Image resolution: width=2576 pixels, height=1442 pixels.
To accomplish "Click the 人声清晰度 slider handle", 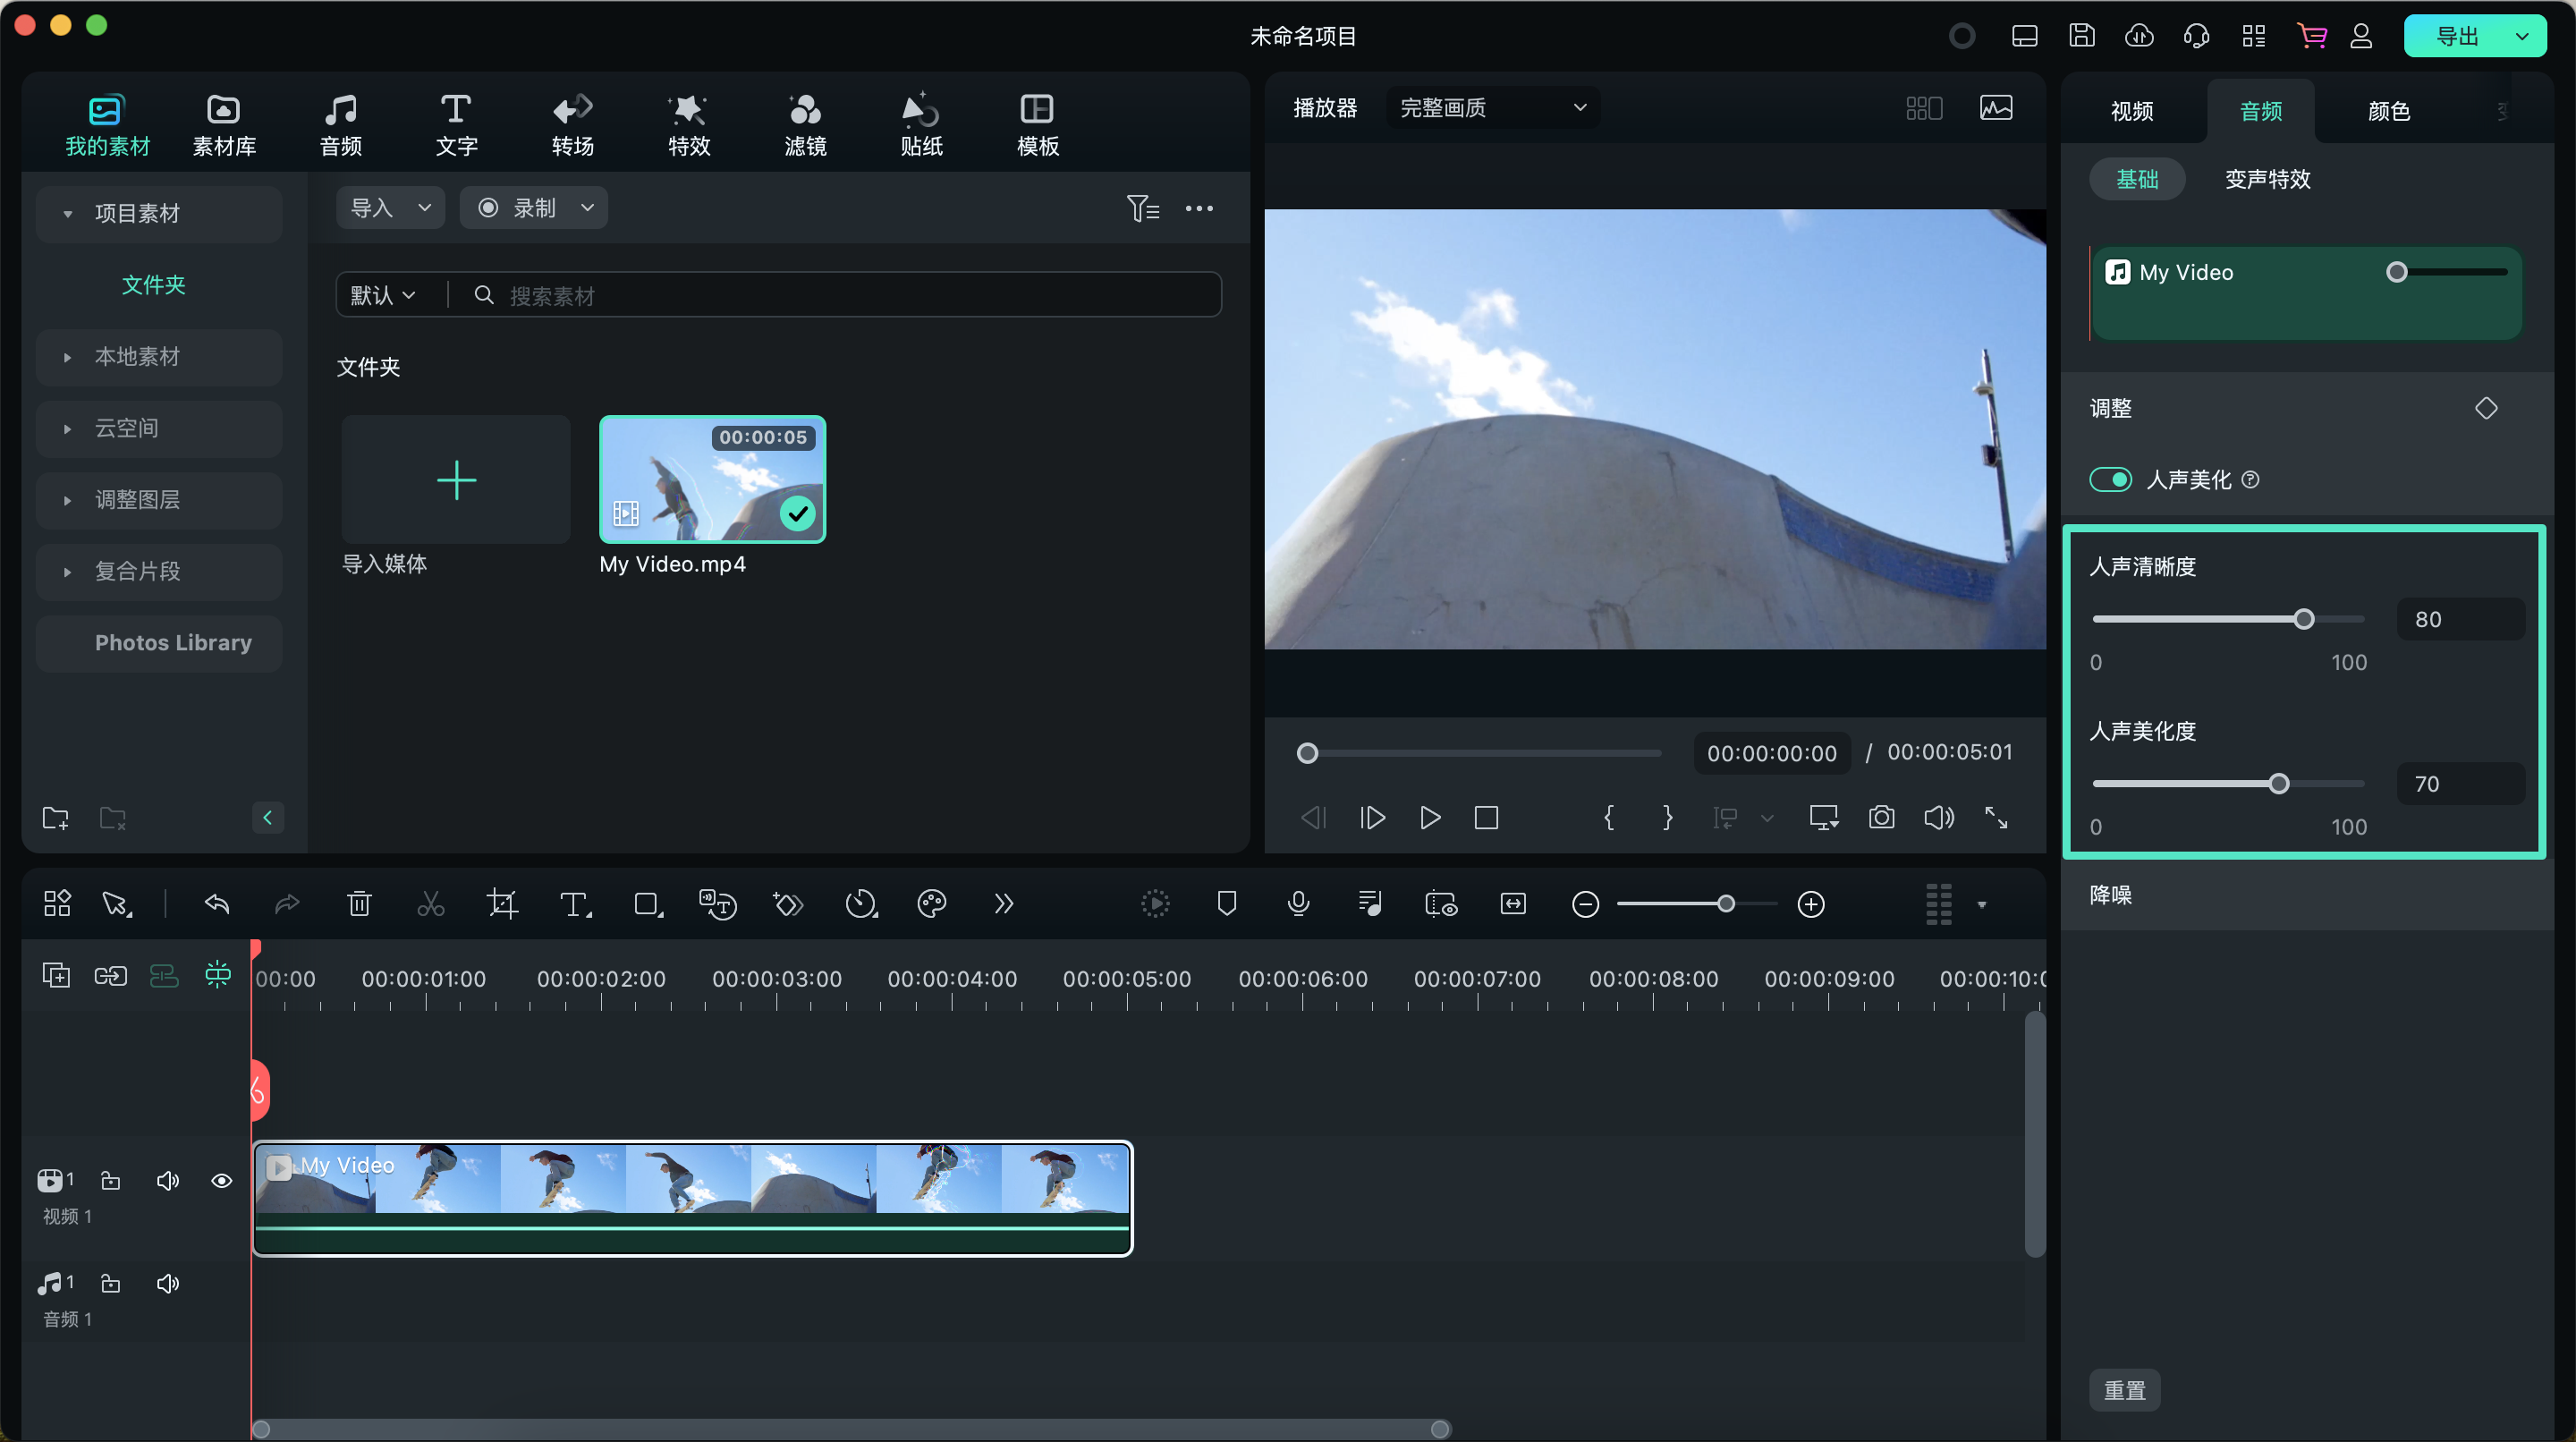I will (x=2304, y=619).
